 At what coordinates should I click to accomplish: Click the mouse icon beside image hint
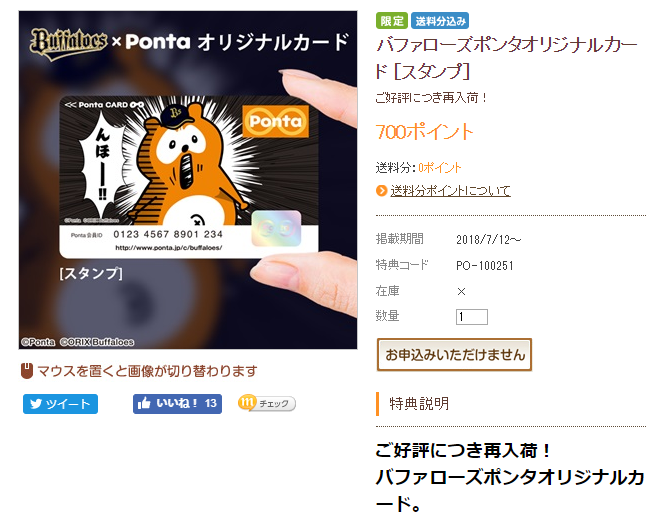click(27, 371)
